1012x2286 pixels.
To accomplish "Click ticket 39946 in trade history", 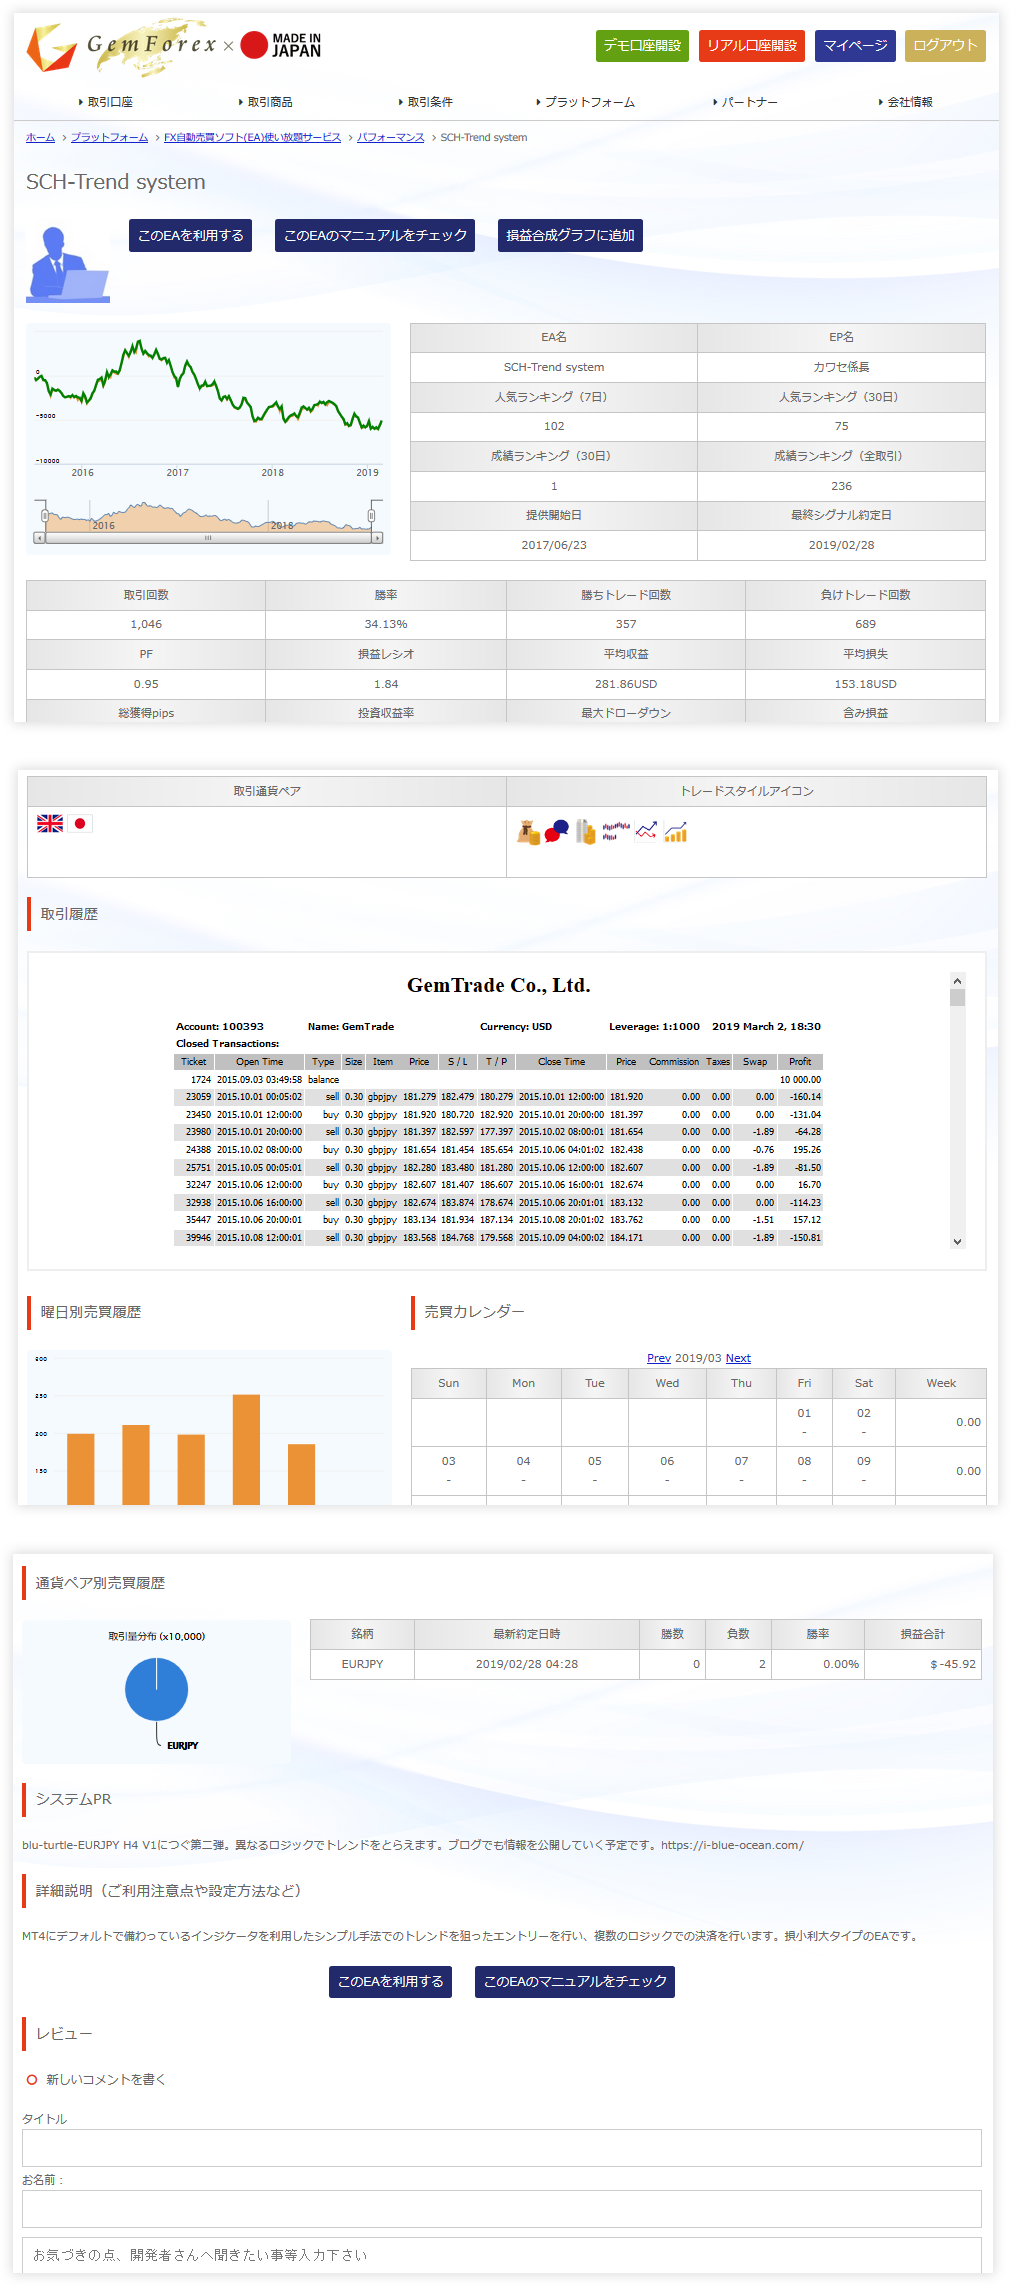I will pyautogui.click(x=198, y=1238).
